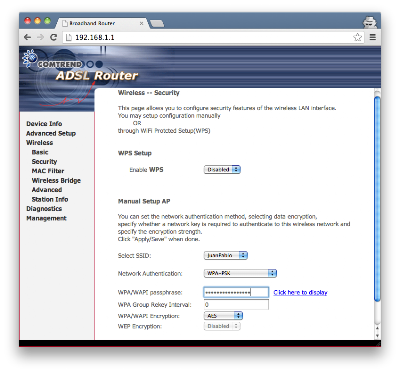Open a new browser tab
This screenshot has height=373, width=400.
pyautogui.click(x=157, y=23)
